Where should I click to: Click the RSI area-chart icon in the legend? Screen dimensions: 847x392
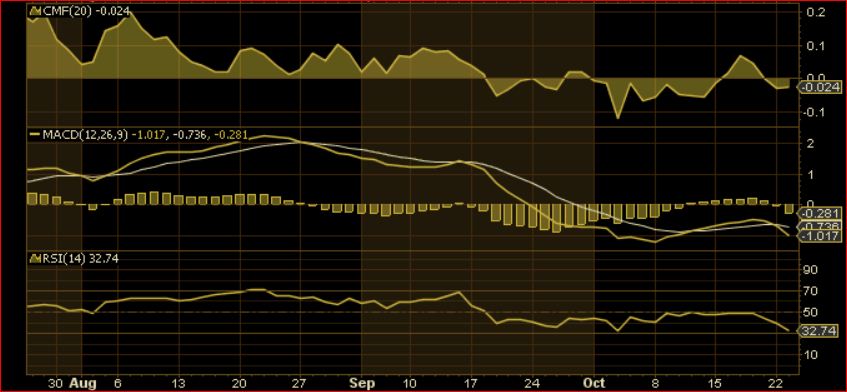35,259
